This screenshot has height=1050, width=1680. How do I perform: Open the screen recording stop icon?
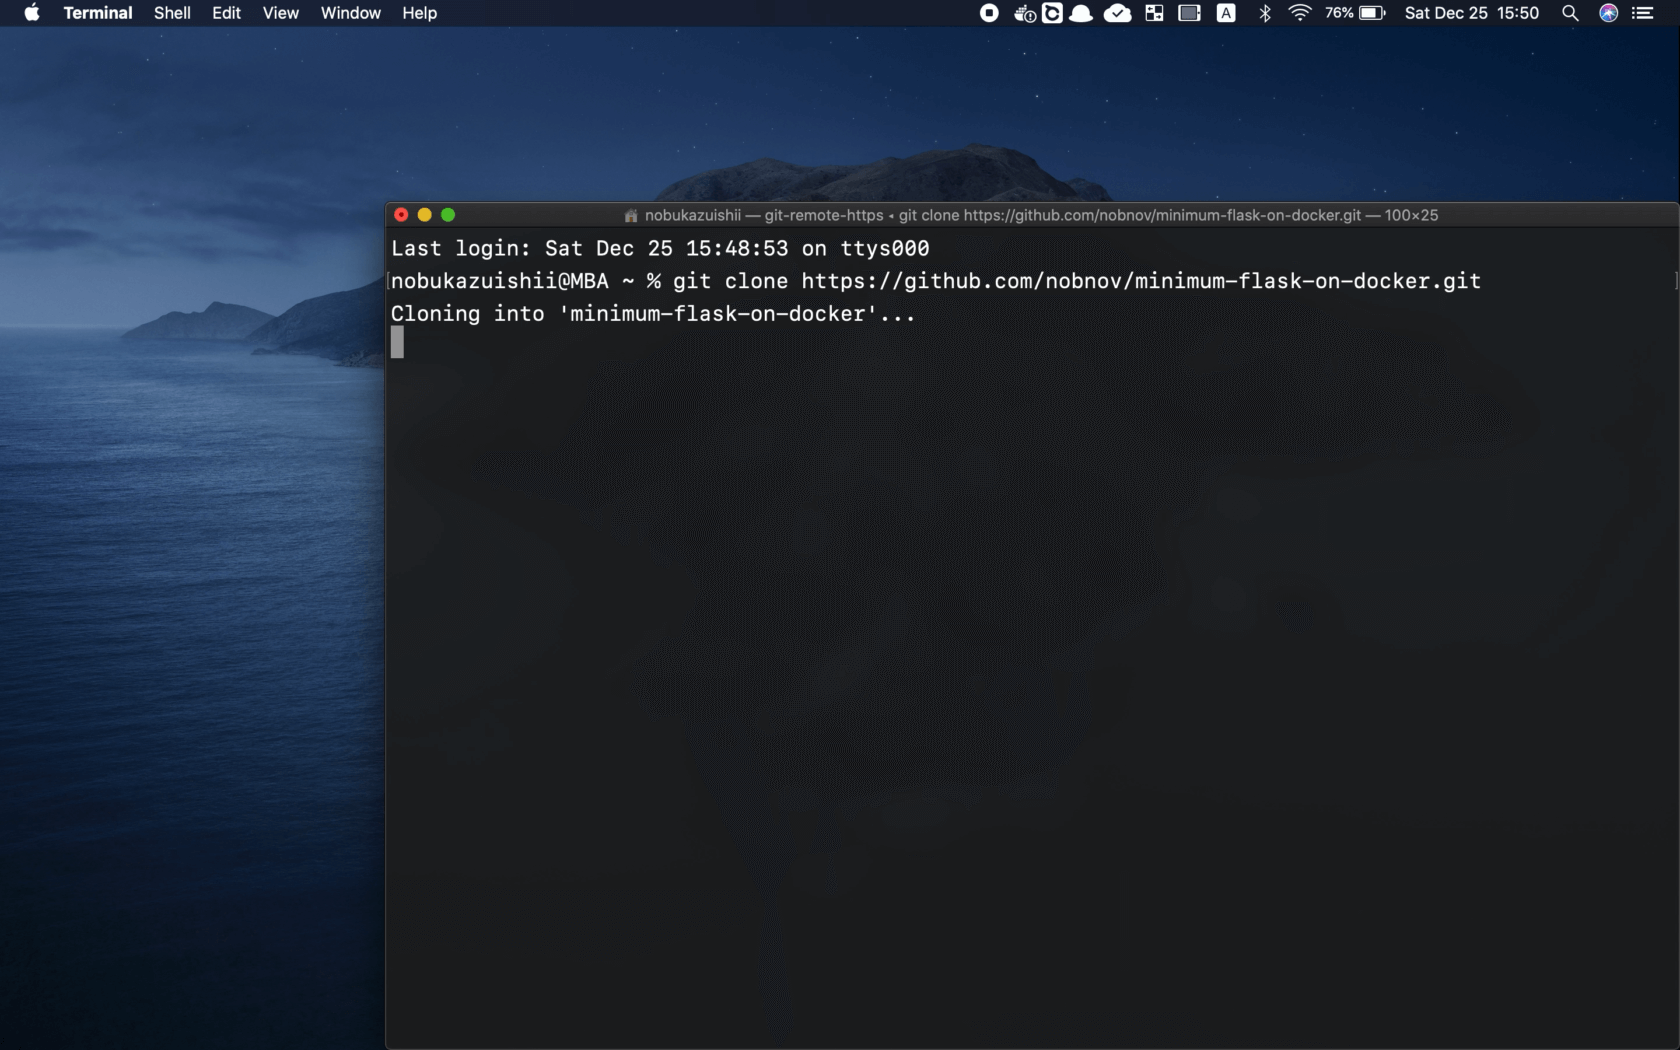pos(988,13)
